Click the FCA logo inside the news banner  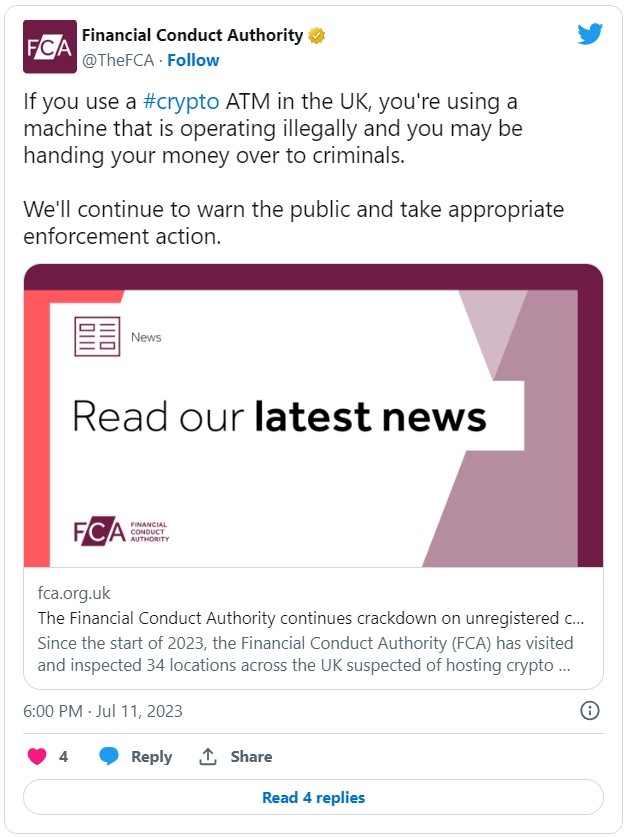click(x=122, y=532)
